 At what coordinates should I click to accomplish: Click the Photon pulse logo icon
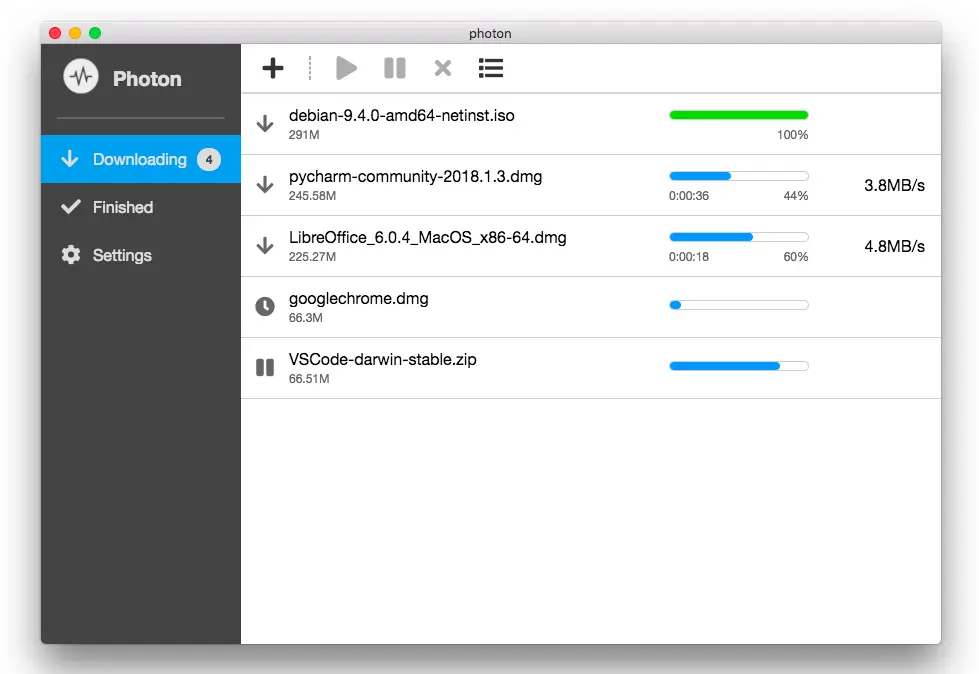81,77
